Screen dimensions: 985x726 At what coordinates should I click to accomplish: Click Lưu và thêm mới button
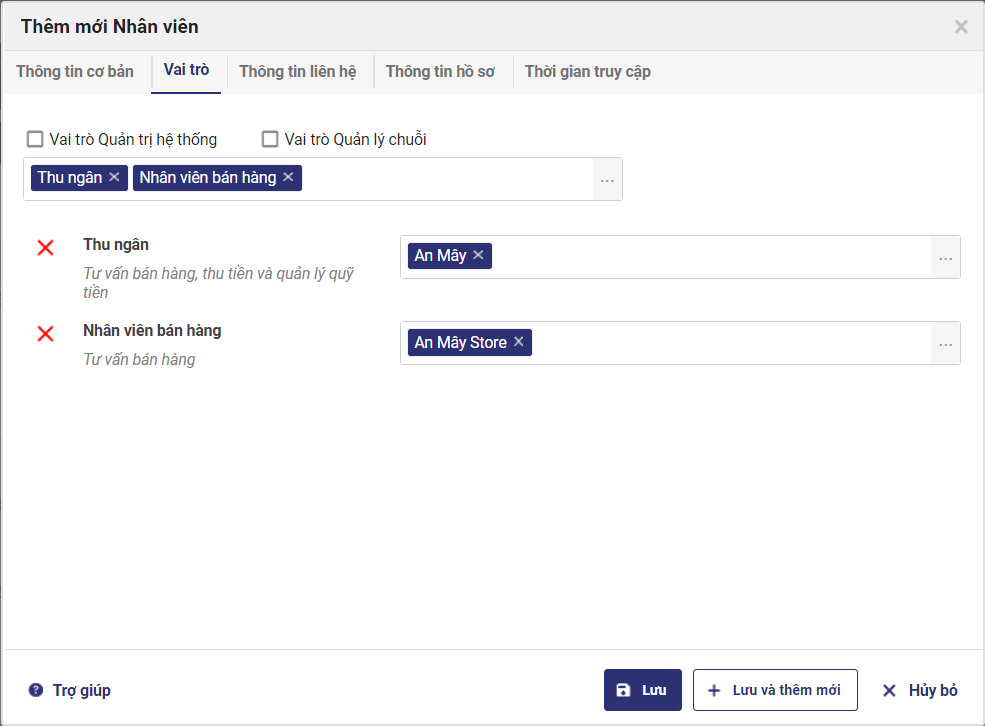point(775,690)
